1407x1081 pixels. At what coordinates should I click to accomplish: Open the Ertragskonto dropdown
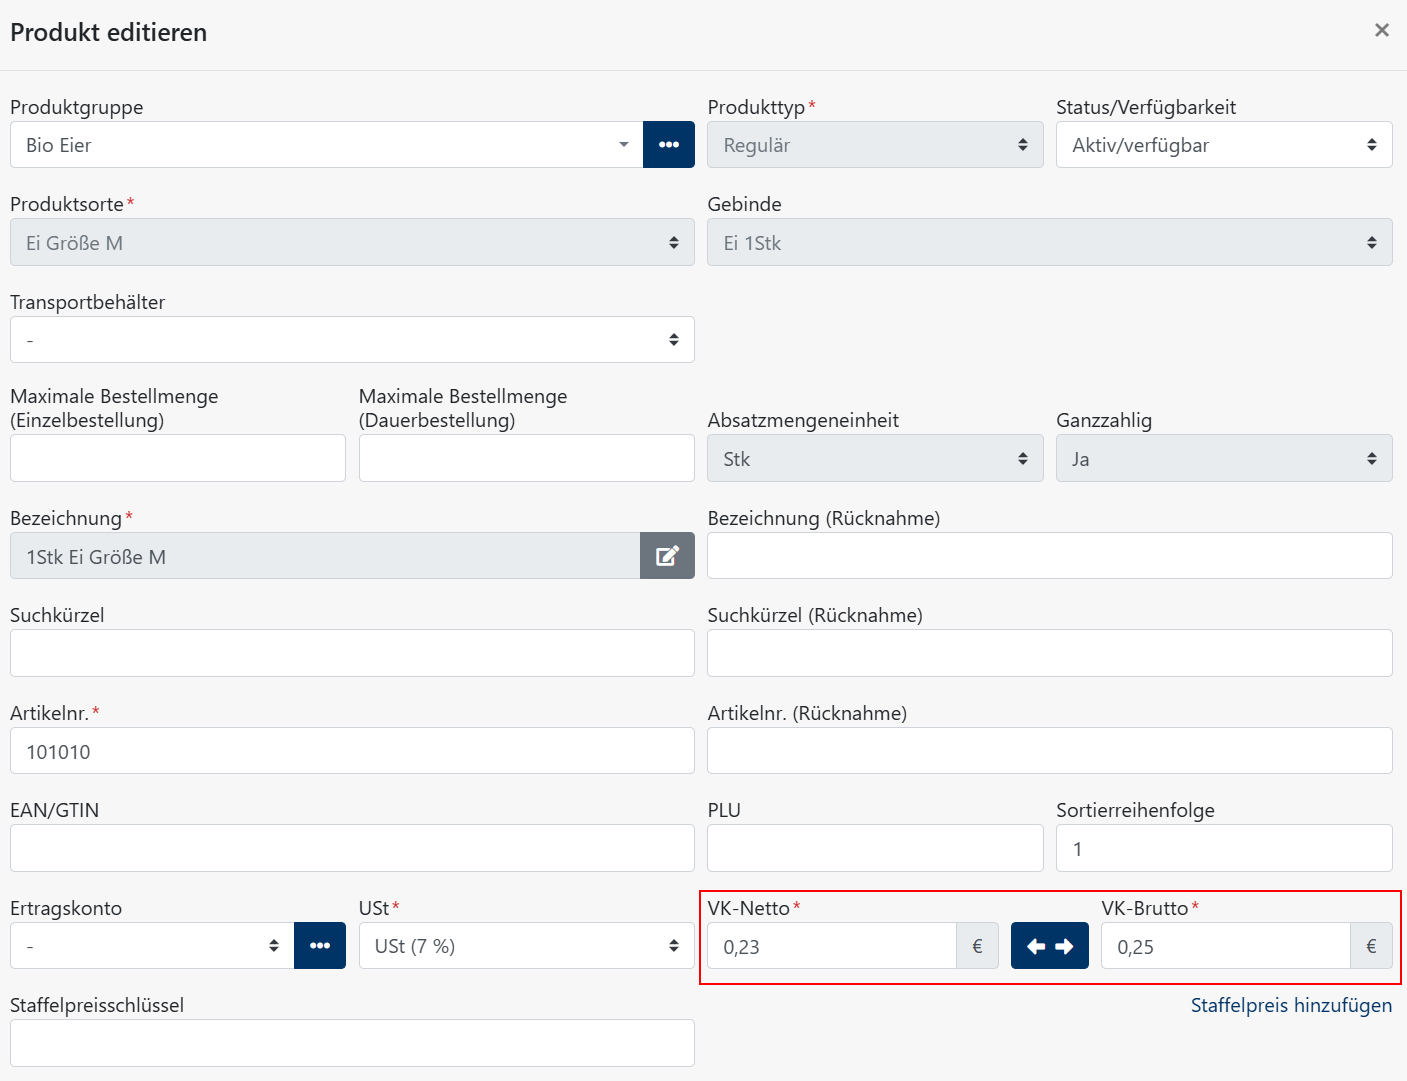pyautogui.click(x=152, y=946)
